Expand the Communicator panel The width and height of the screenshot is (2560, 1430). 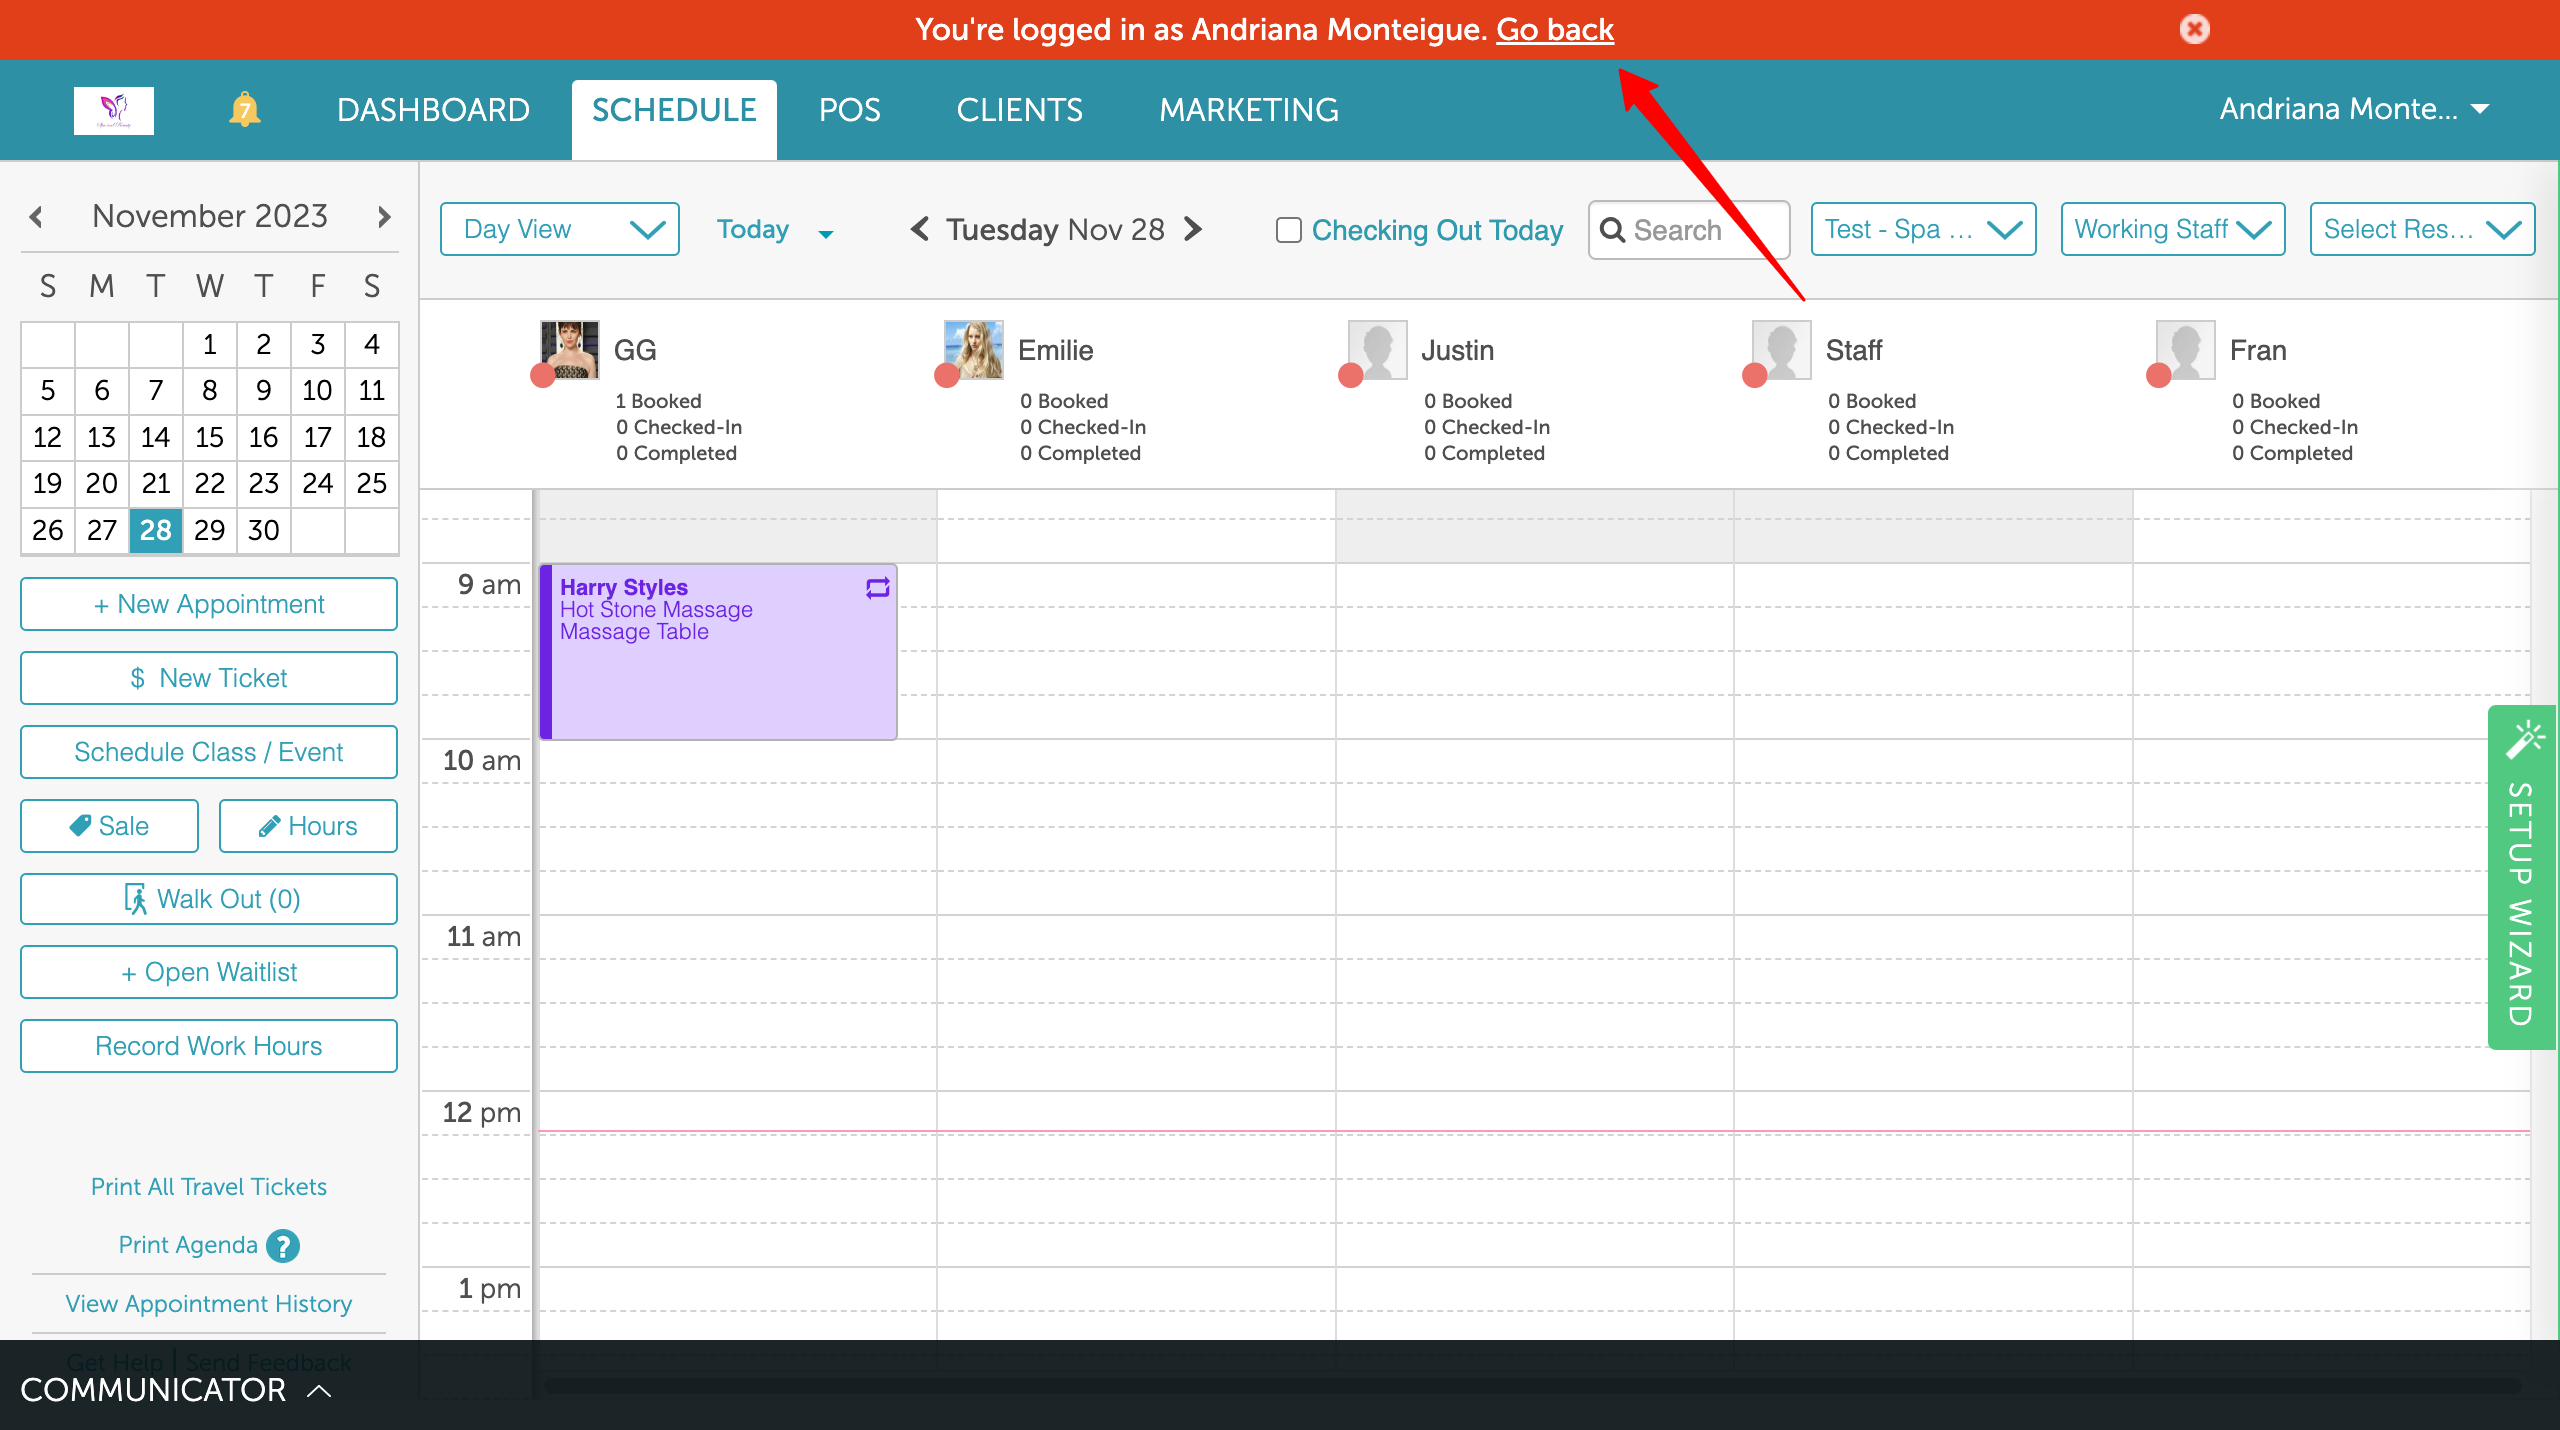pos(175,1390)
